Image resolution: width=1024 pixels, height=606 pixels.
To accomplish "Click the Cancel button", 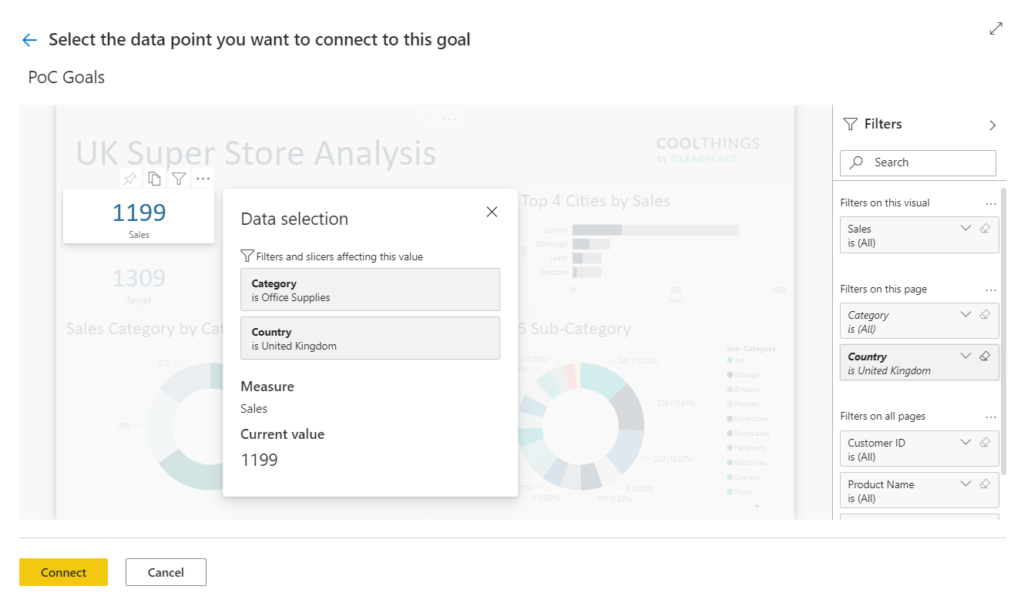I will (166, 572).
